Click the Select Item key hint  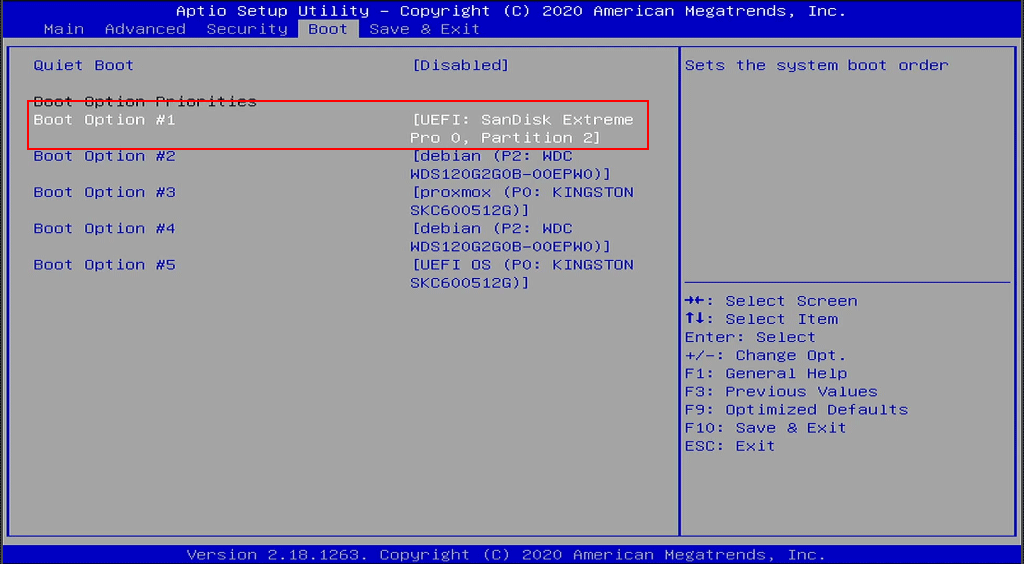tap(761, 320)
